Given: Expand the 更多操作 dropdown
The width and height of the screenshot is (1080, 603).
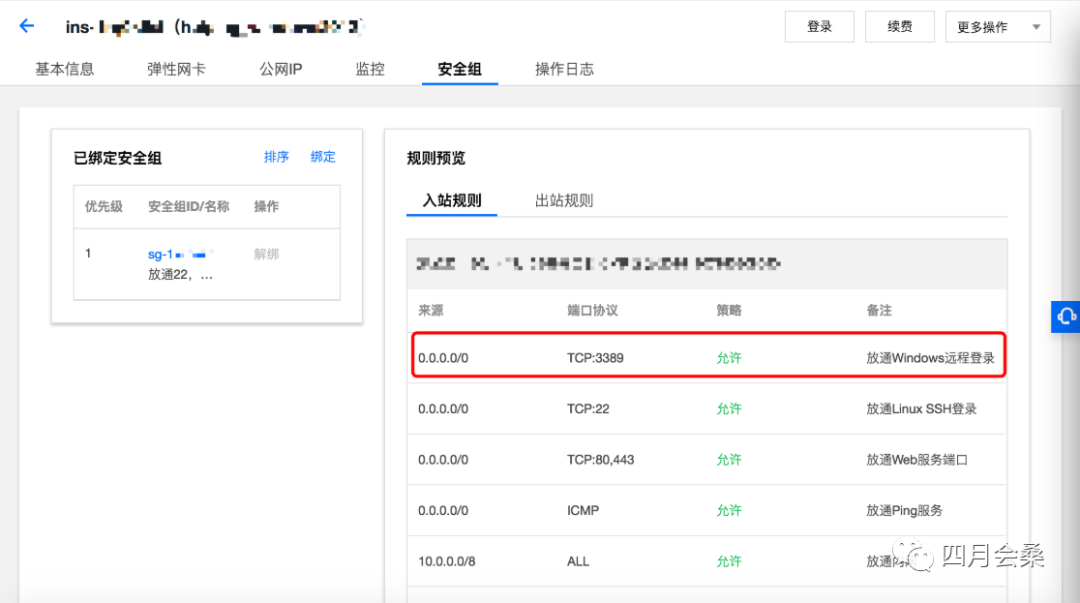Looking at the screenshot, I should point(997,27).
